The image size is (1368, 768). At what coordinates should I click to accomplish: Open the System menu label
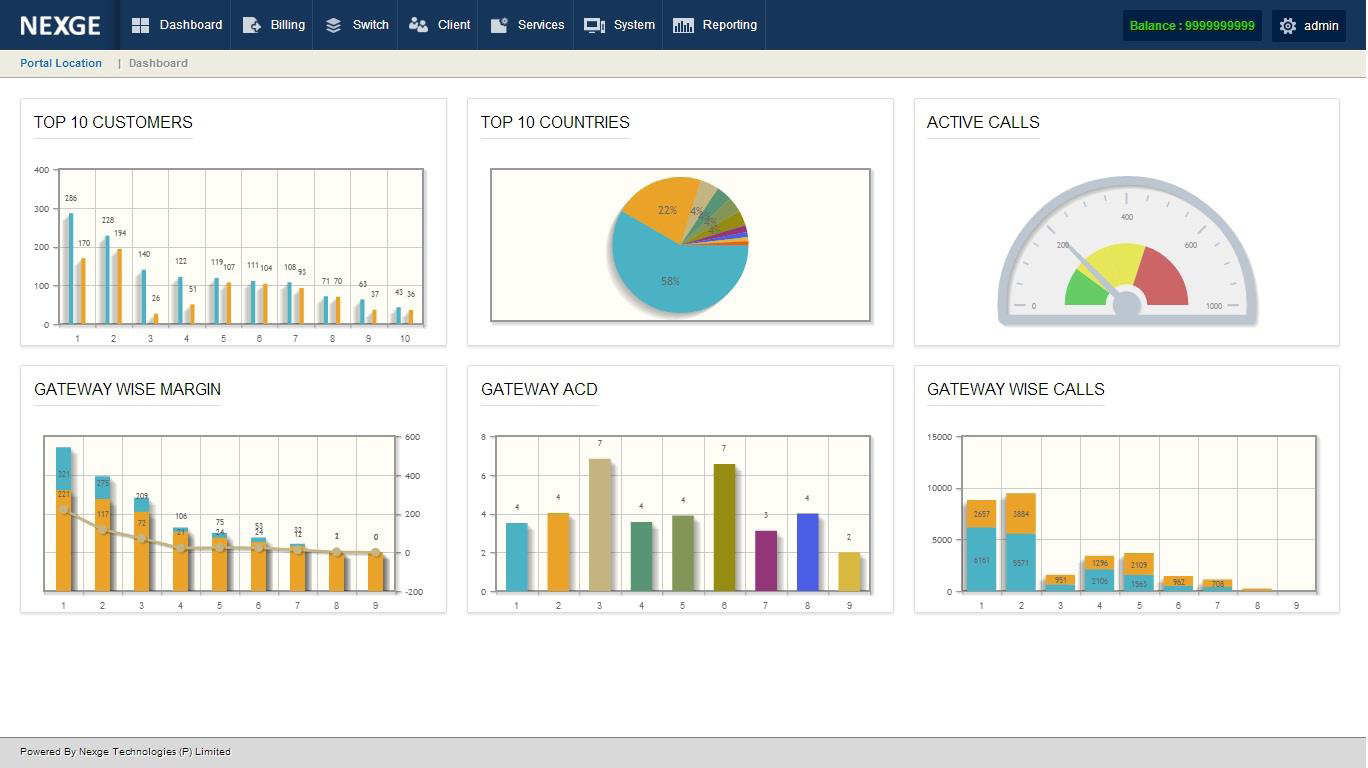(x=635, y=25)
